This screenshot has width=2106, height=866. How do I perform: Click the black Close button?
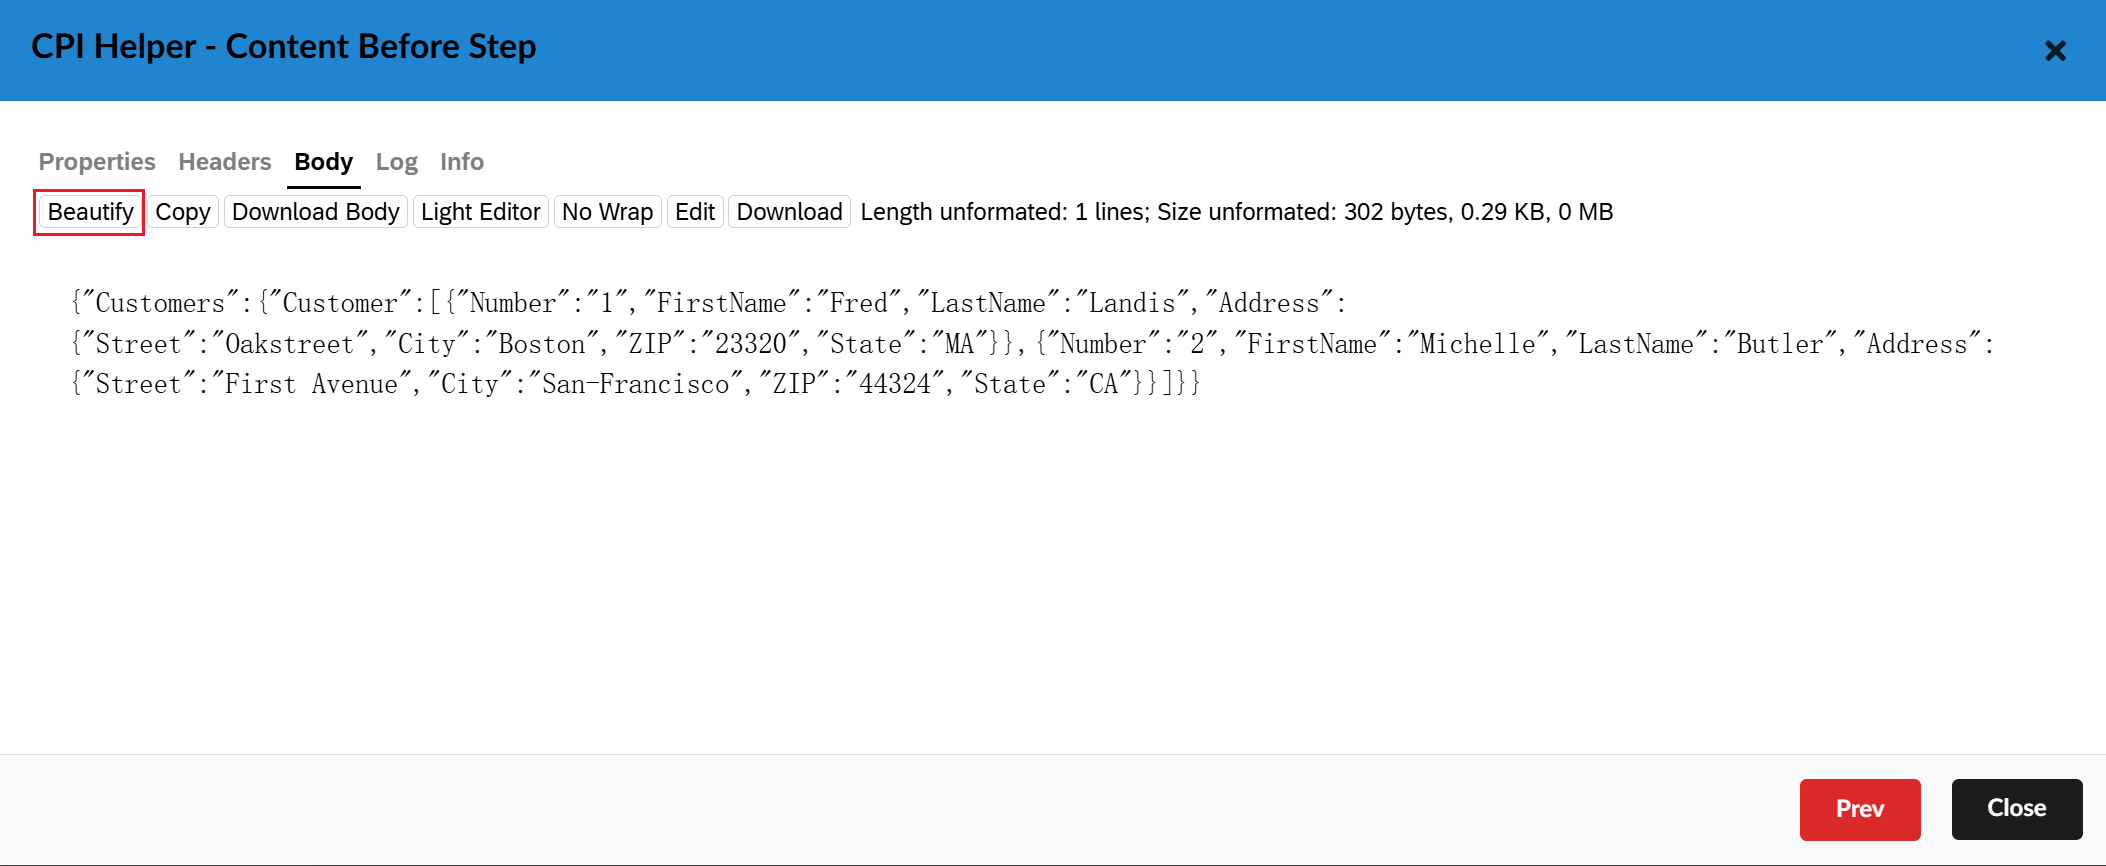(2016, 809)
